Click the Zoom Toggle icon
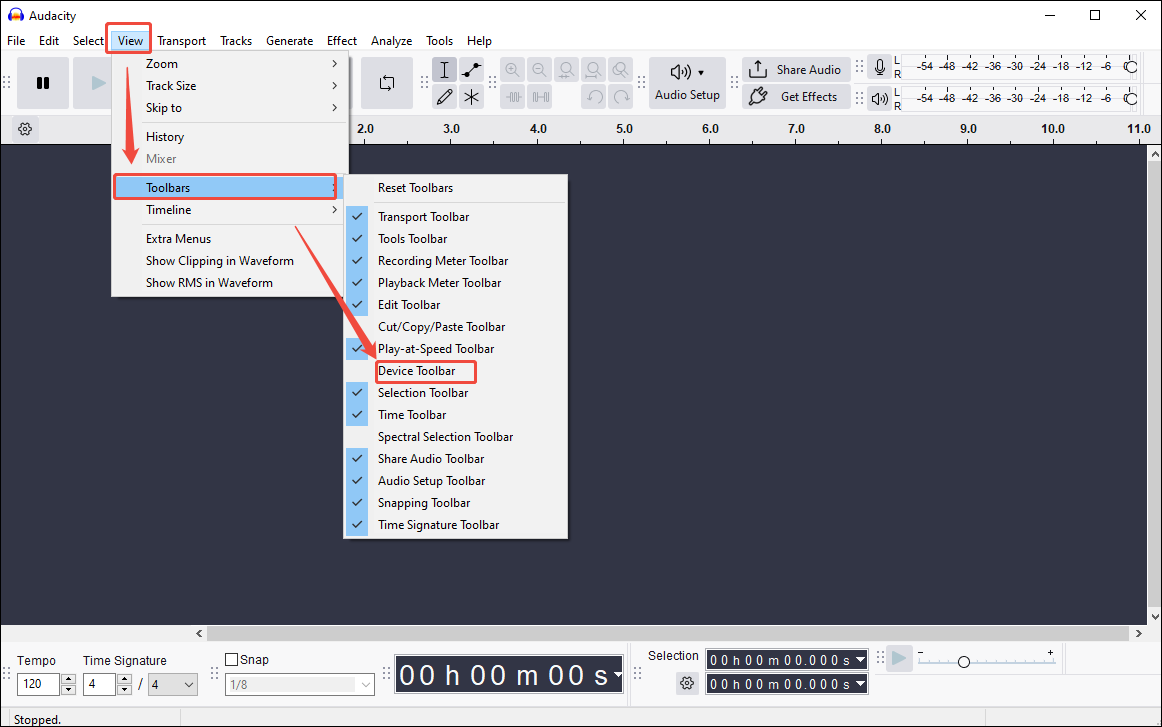Screen dimensions: 1162x727 click(621, 70)
